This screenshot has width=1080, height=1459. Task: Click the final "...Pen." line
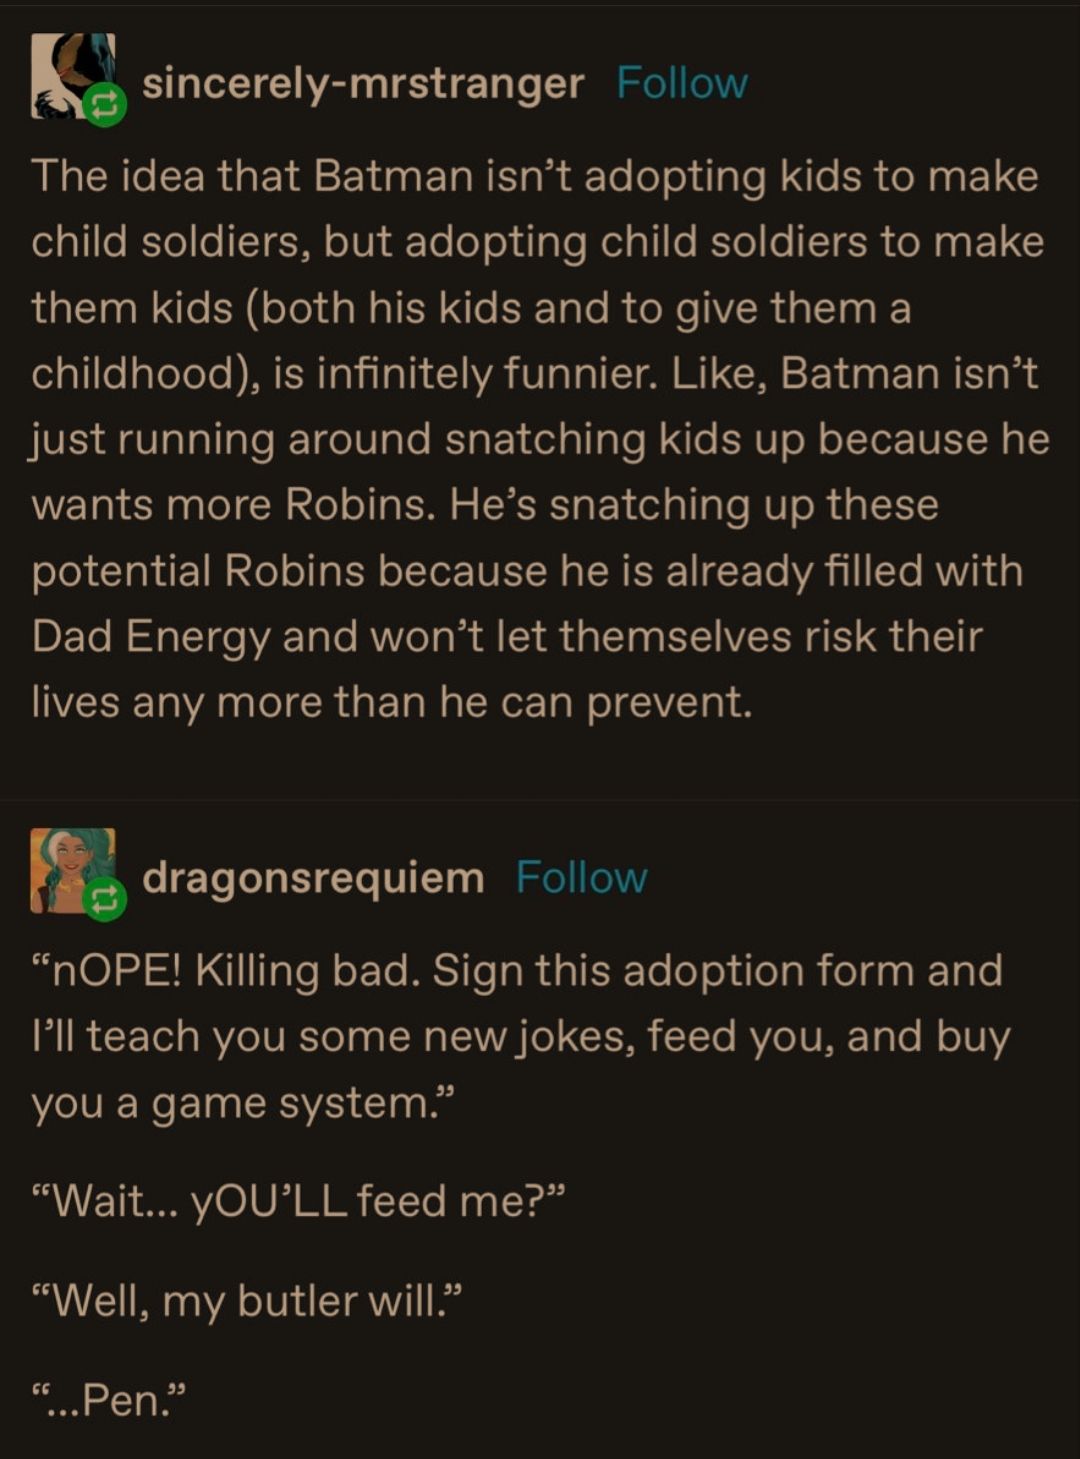109,1400
